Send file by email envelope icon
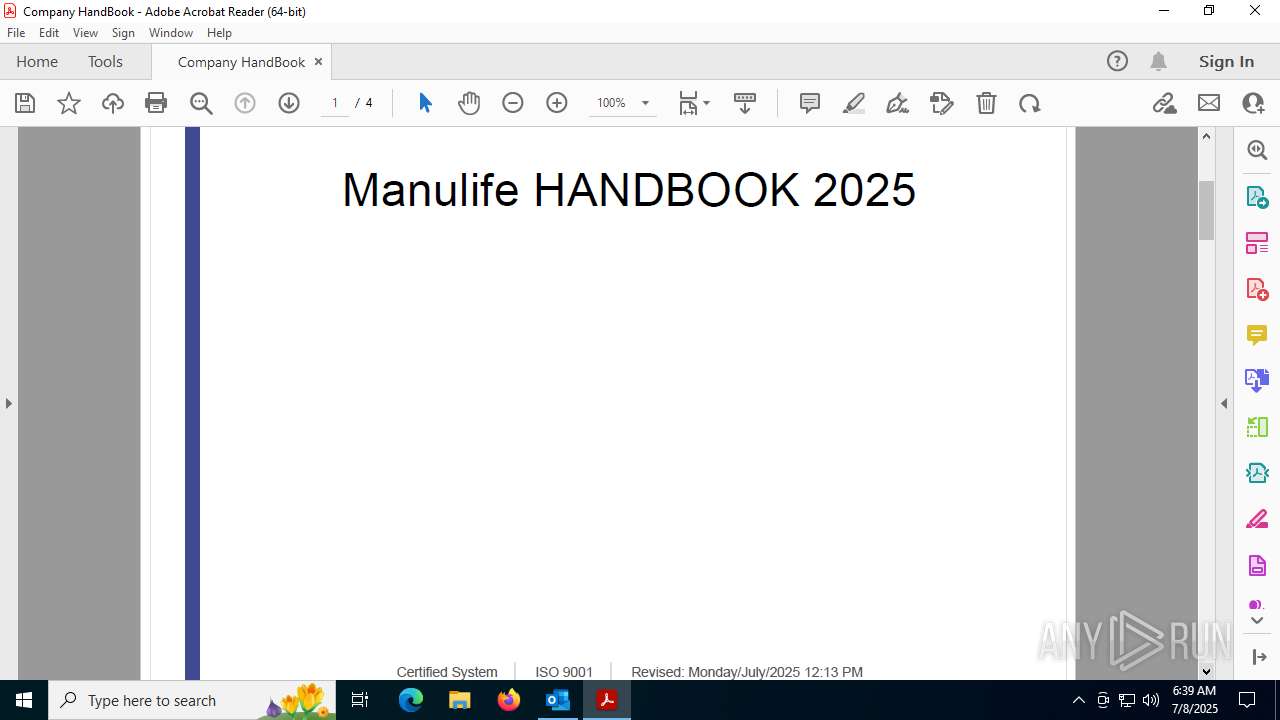1280x720 pixels. click(1209, 103)
